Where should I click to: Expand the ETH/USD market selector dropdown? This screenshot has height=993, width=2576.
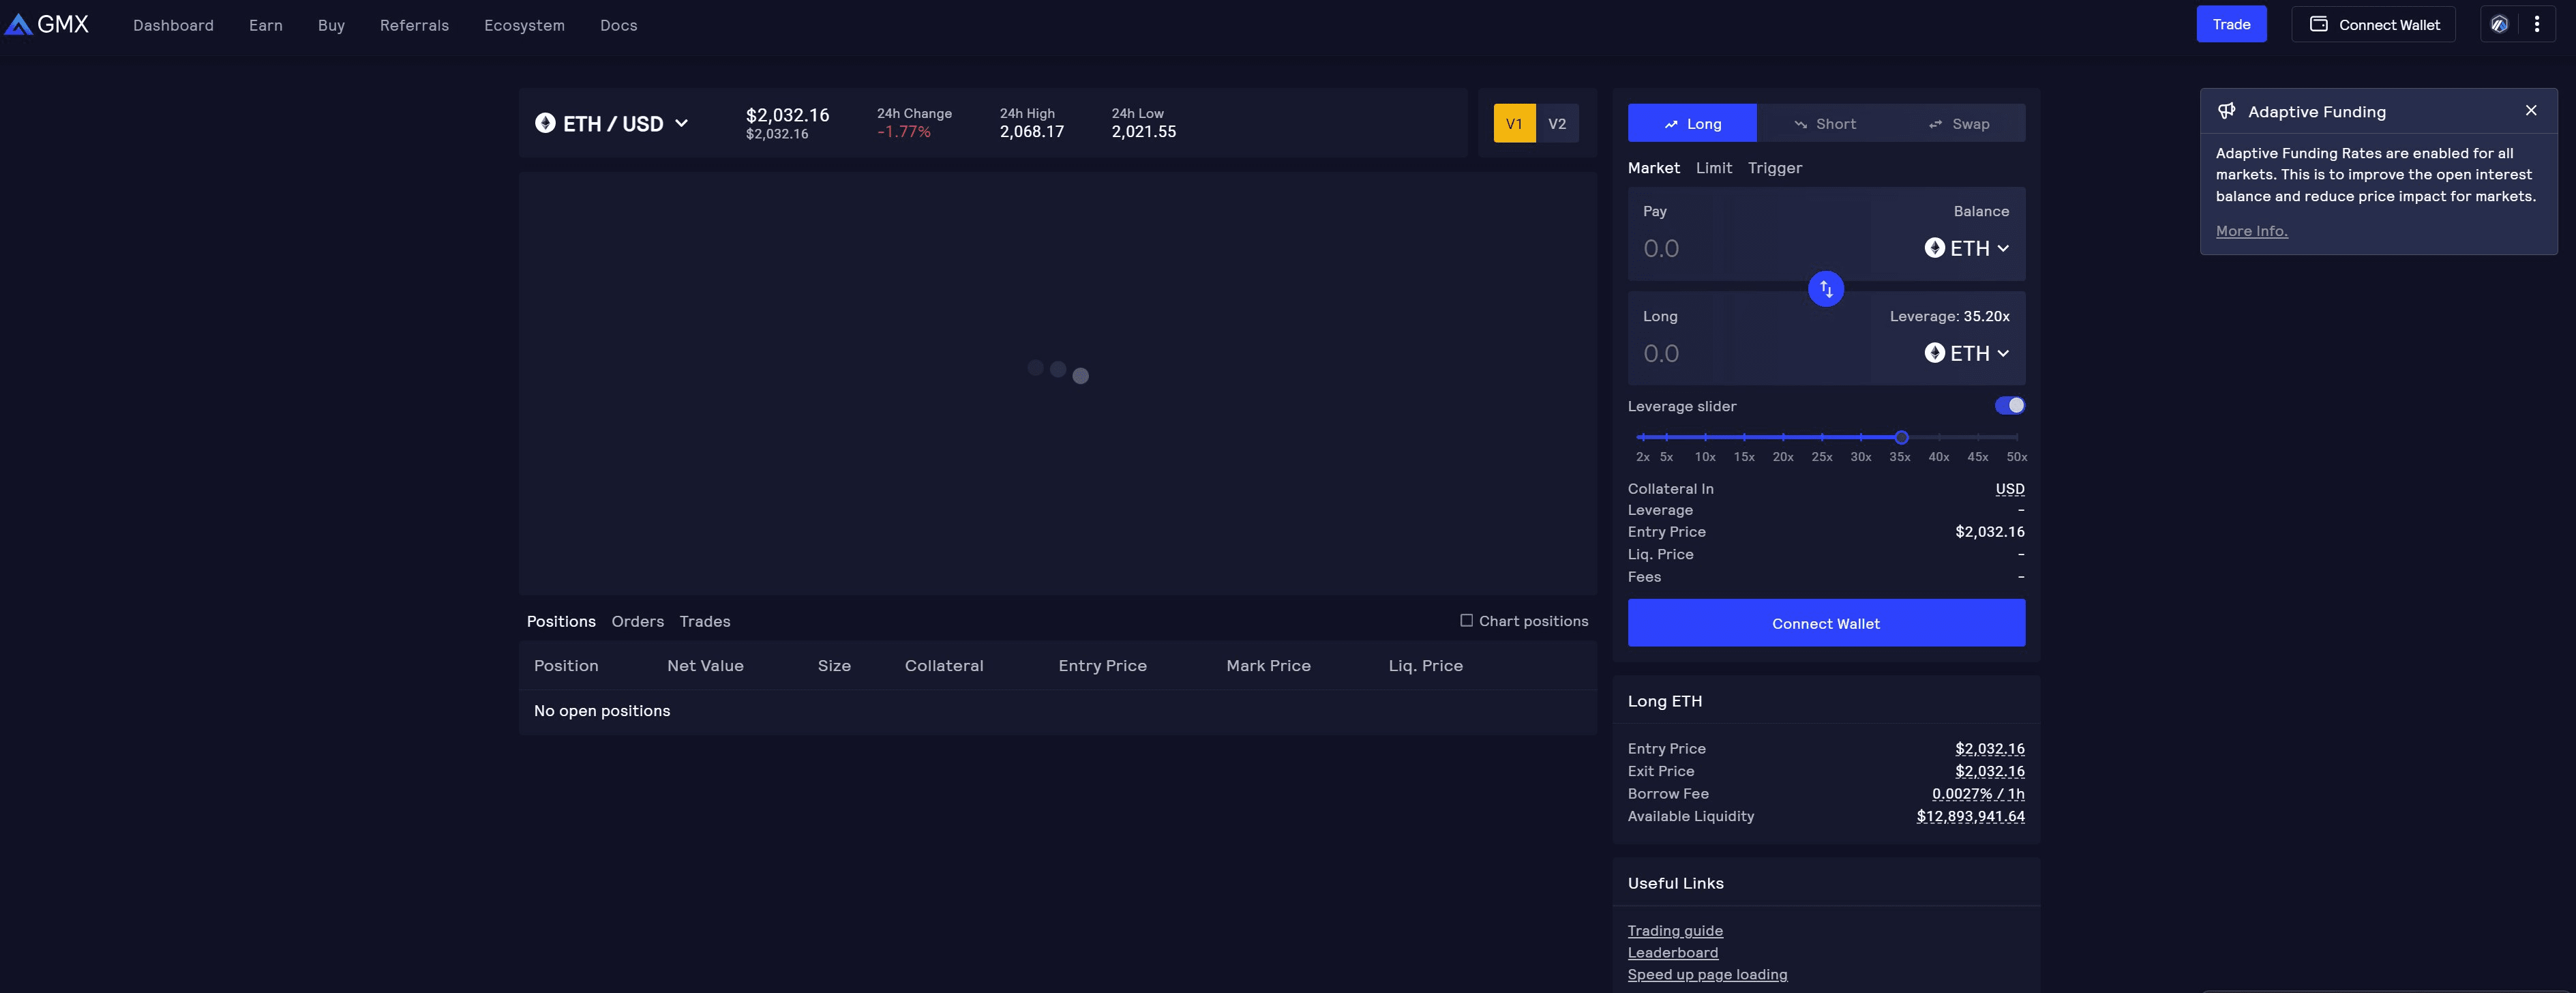[683, 123]
